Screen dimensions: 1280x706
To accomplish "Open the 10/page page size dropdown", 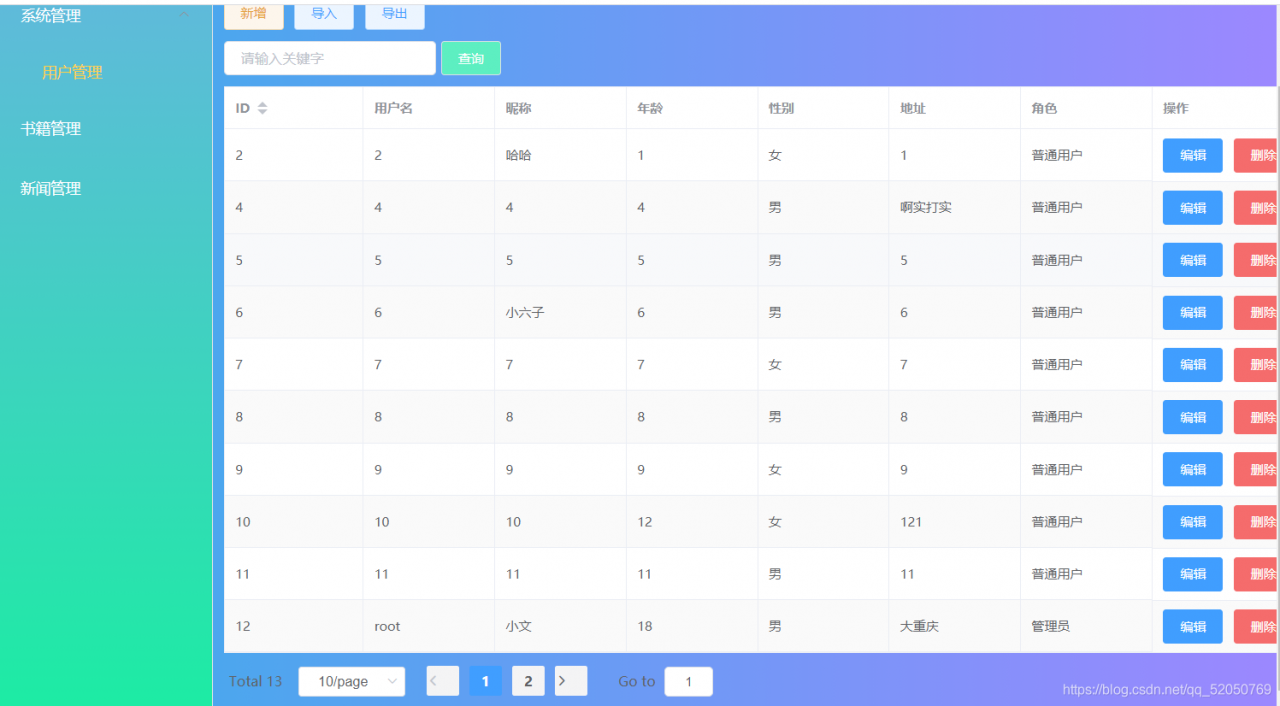I will (x=351, y=681).
